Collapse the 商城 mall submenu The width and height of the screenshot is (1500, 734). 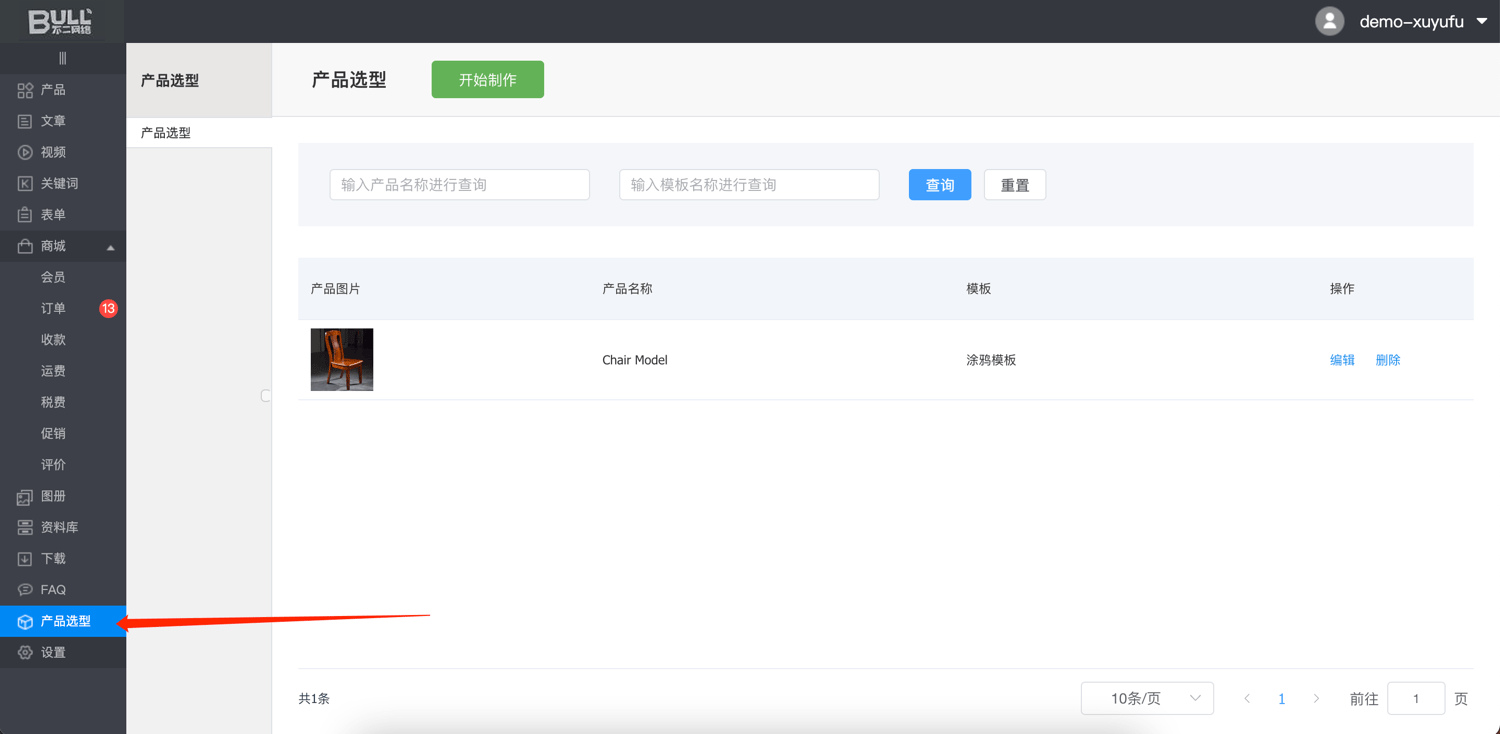[x=110, y=247]
